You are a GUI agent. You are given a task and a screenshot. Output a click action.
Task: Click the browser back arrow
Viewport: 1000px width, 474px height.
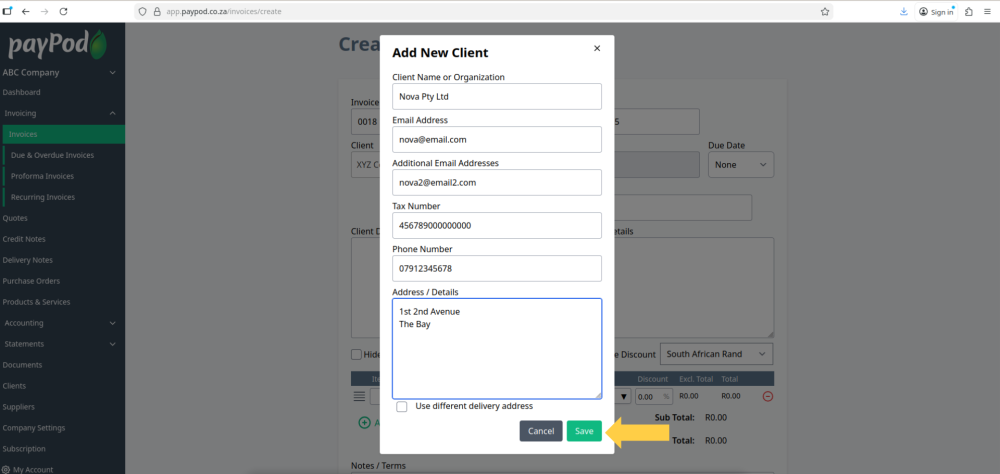tap(26, 11)
